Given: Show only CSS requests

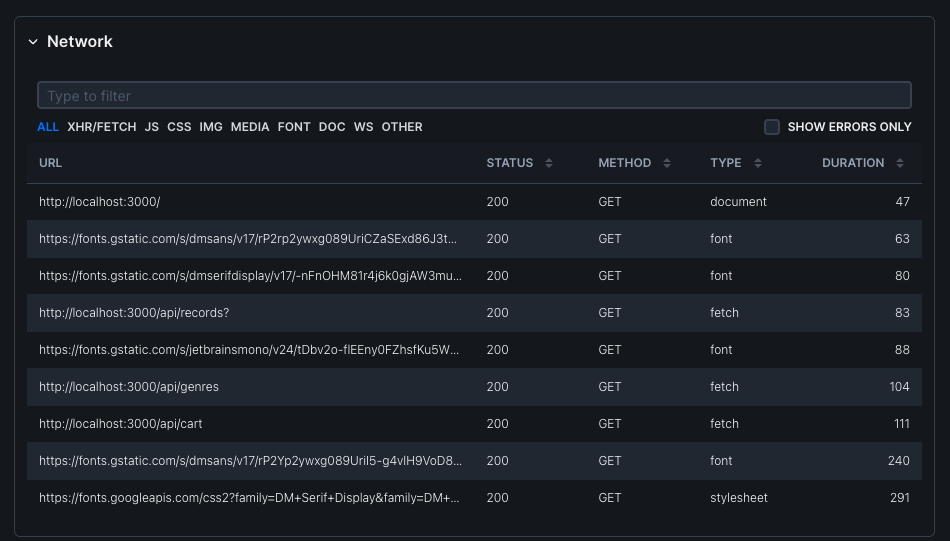Looking at the screenshot, I should coord(179,127).
